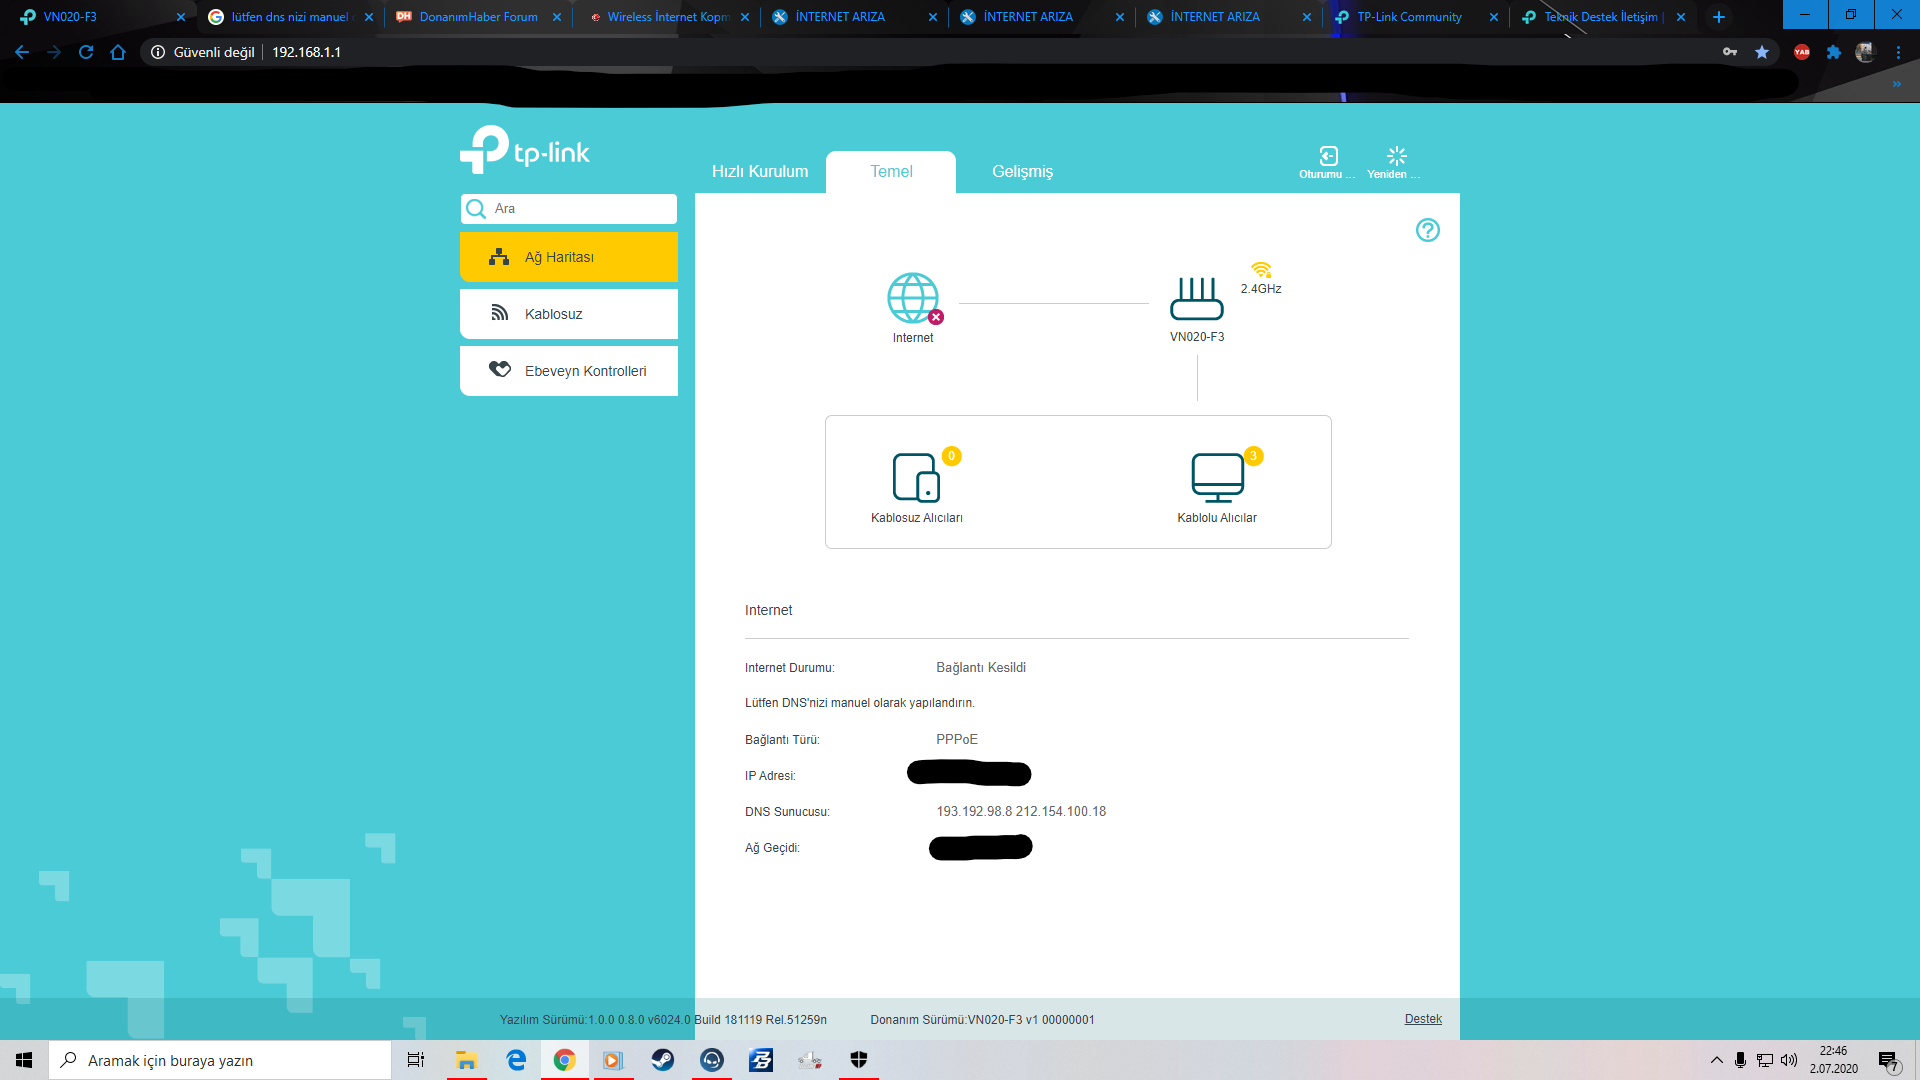Open Steam from the taskbar
The image size is (1920, 1080).
662,1060
